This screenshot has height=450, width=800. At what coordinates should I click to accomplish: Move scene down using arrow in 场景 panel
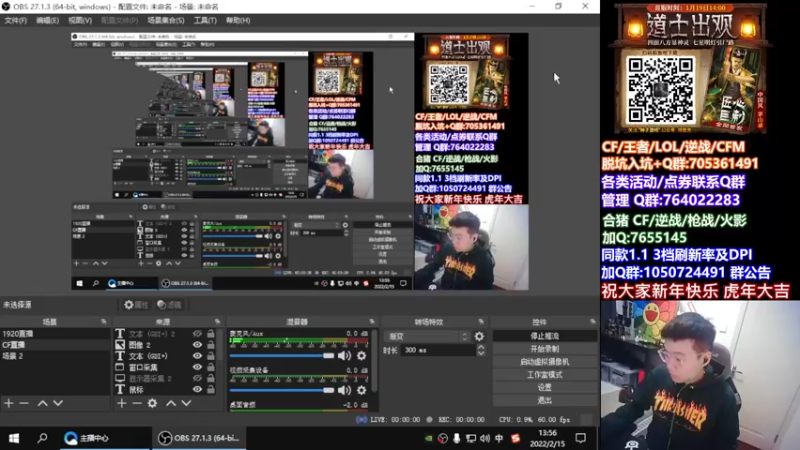[58, 403]
